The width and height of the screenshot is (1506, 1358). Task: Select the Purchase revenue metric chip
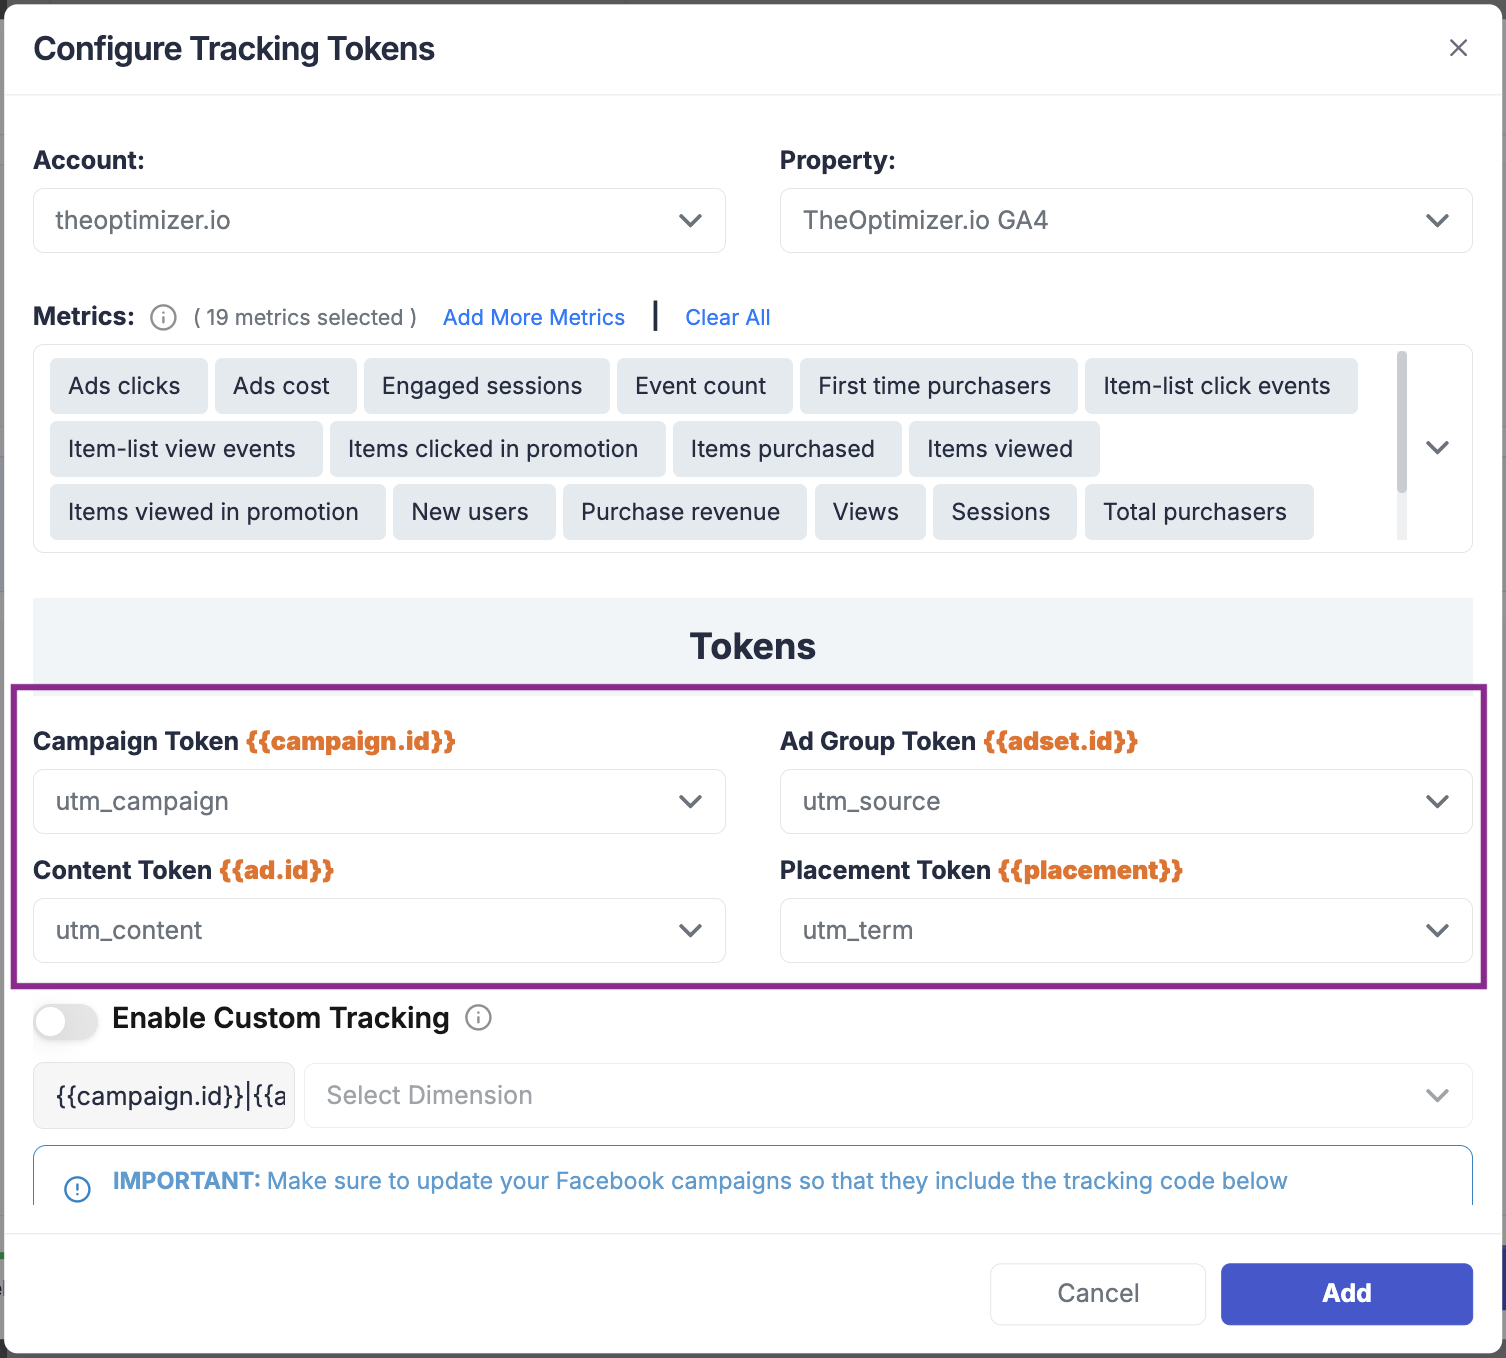point(680,512)
